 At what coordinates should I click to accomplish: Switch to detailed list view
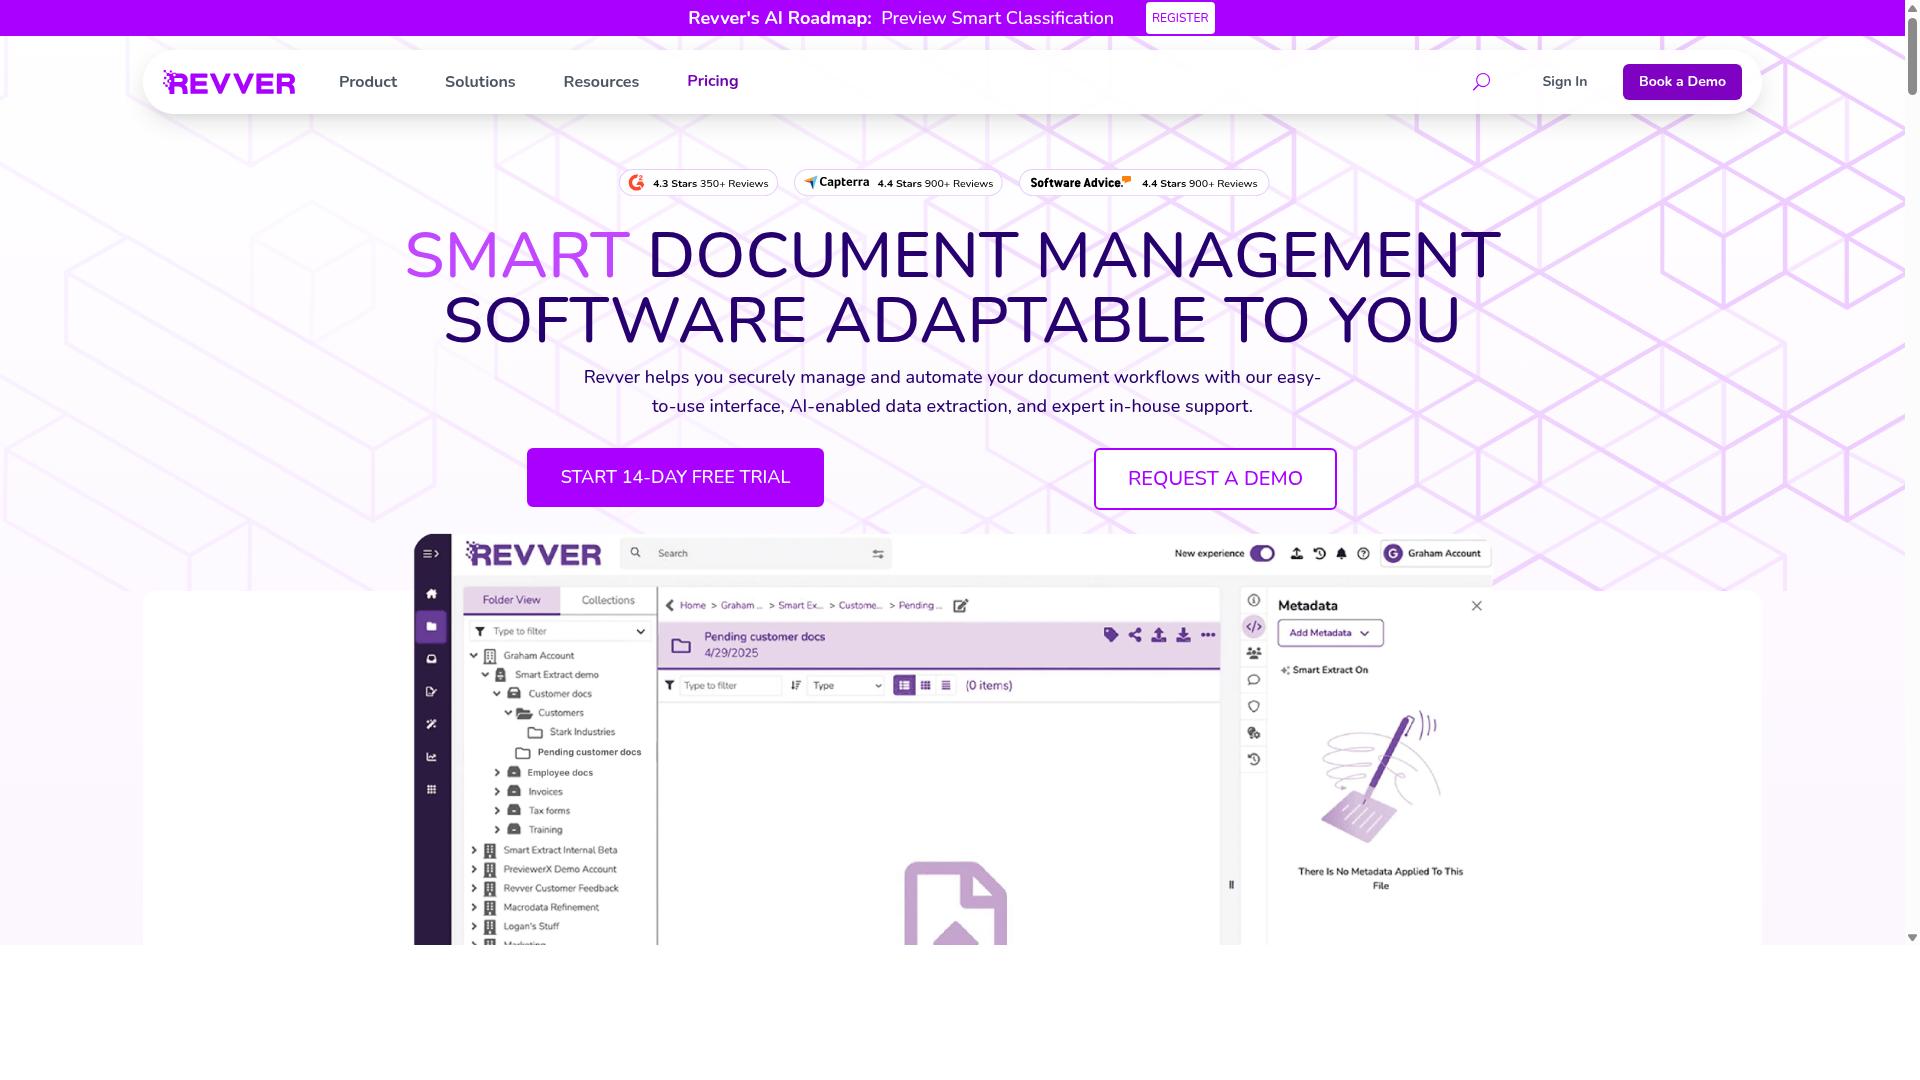pos(904,686)
